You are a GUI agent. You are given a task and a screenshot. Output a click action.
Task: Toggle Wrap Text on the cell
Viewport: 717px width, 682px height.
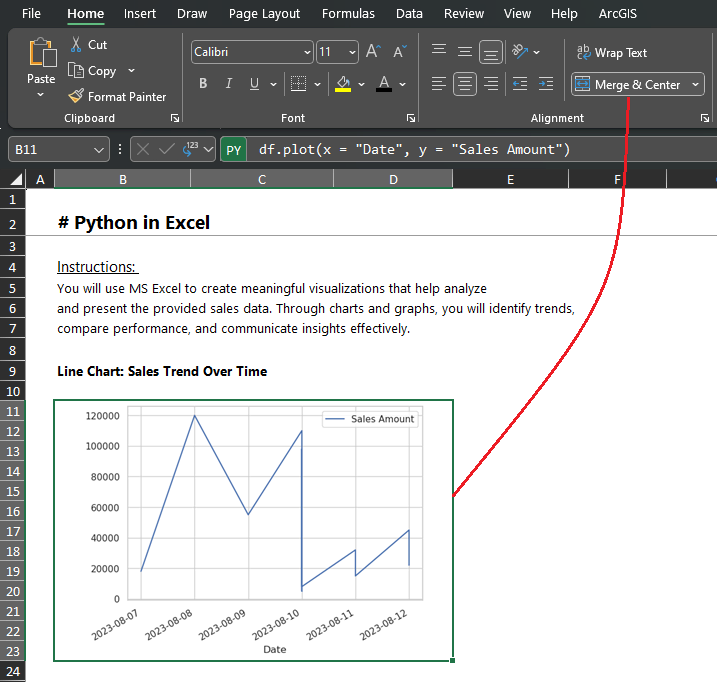(x=611, y=53)
